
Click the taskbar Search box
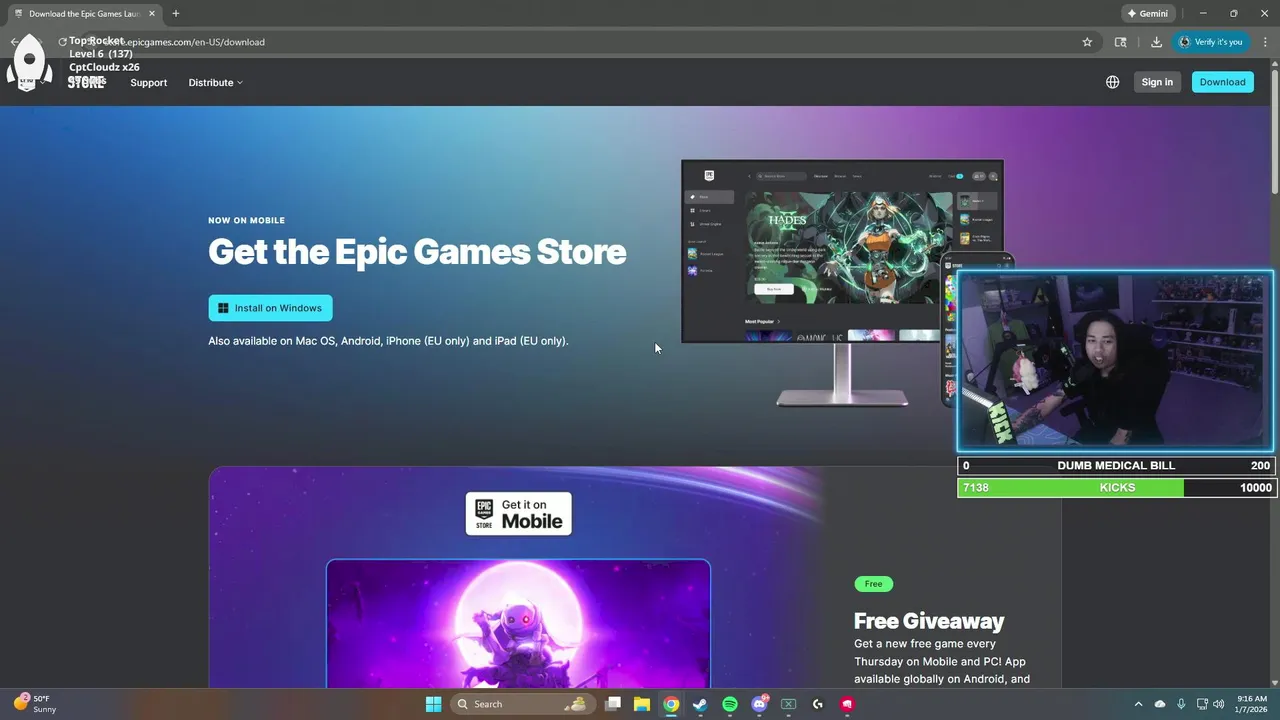(x=521, y=704)
